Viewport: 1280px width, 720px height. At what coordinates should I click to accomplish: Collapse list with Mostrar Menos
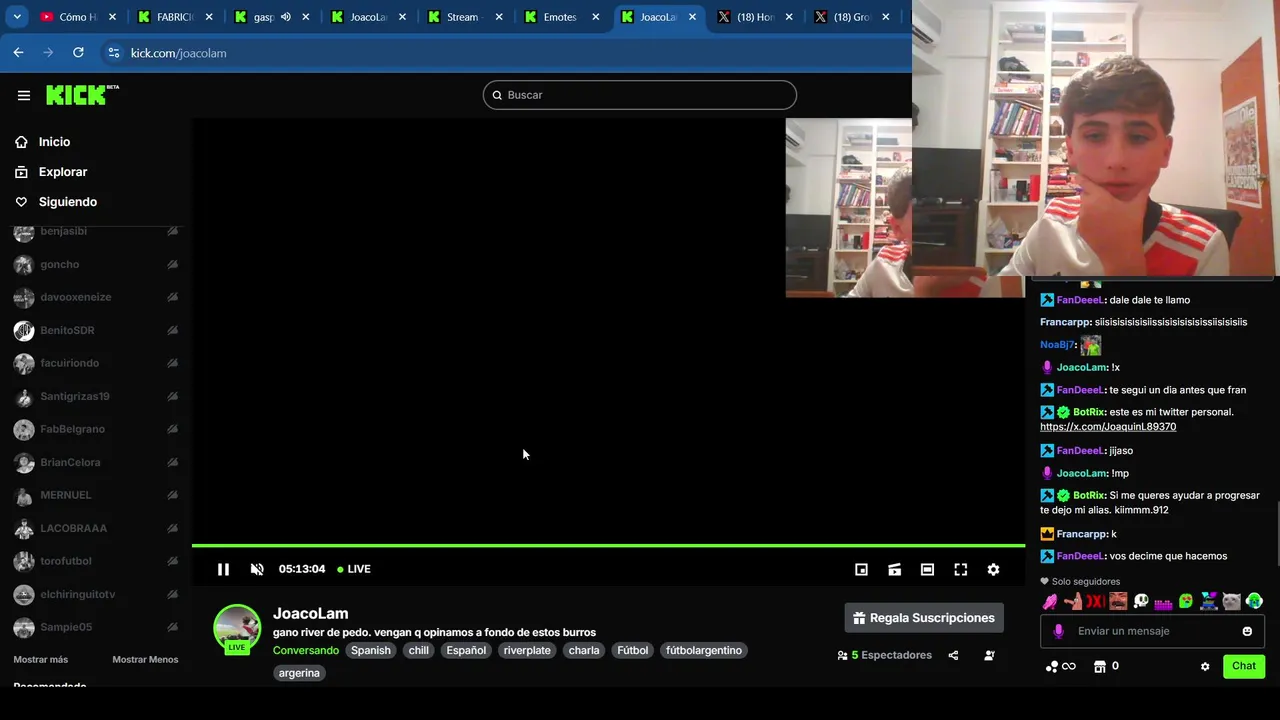pyautogui.click(x=145, y=659)
